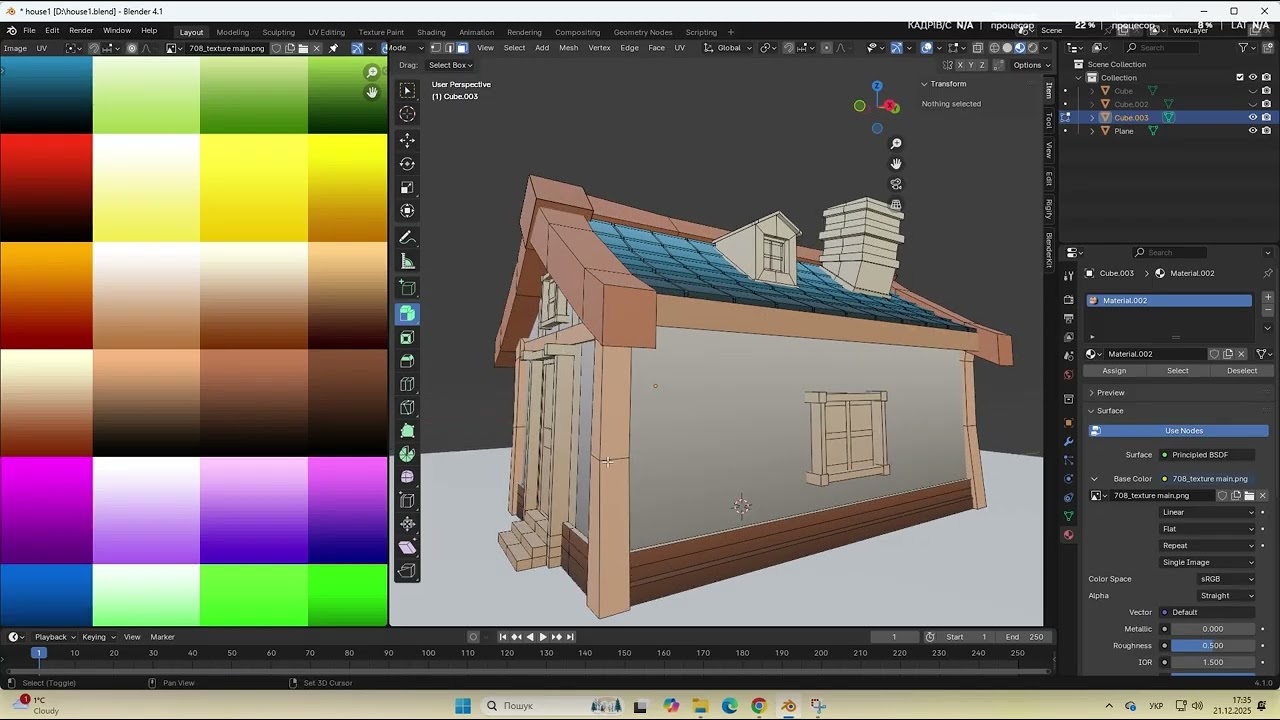The image size is (1280, 720).
Task: Select the Cursor tool in viewport toolbar
Action: (407, 114)
